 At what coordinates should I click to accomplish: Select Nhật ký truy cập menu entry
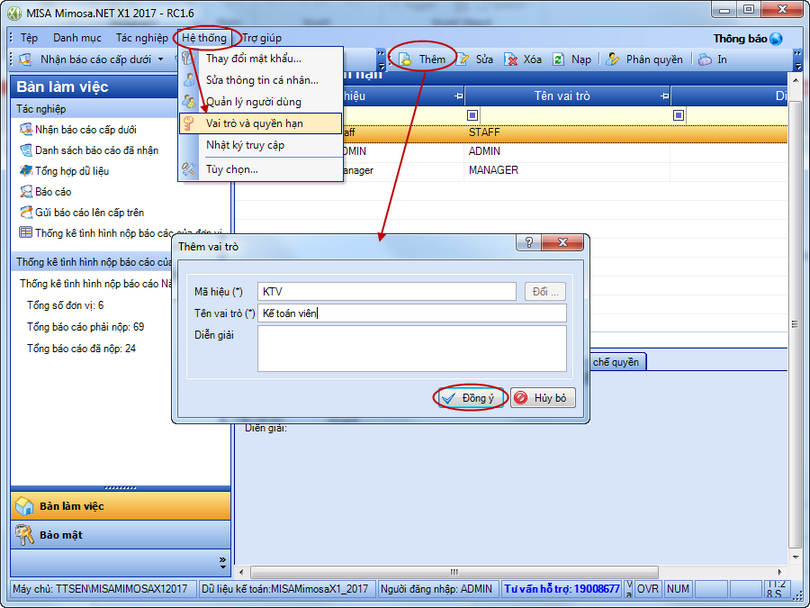tap(261, 145)
